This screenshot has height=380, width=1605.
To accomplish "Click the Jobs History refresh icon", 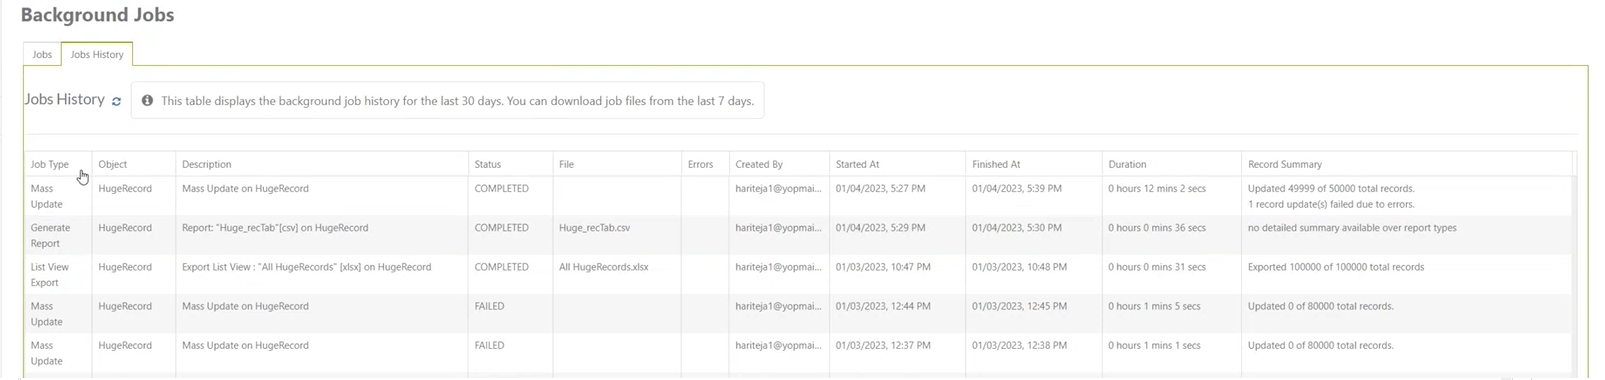I will click(116, 101).
